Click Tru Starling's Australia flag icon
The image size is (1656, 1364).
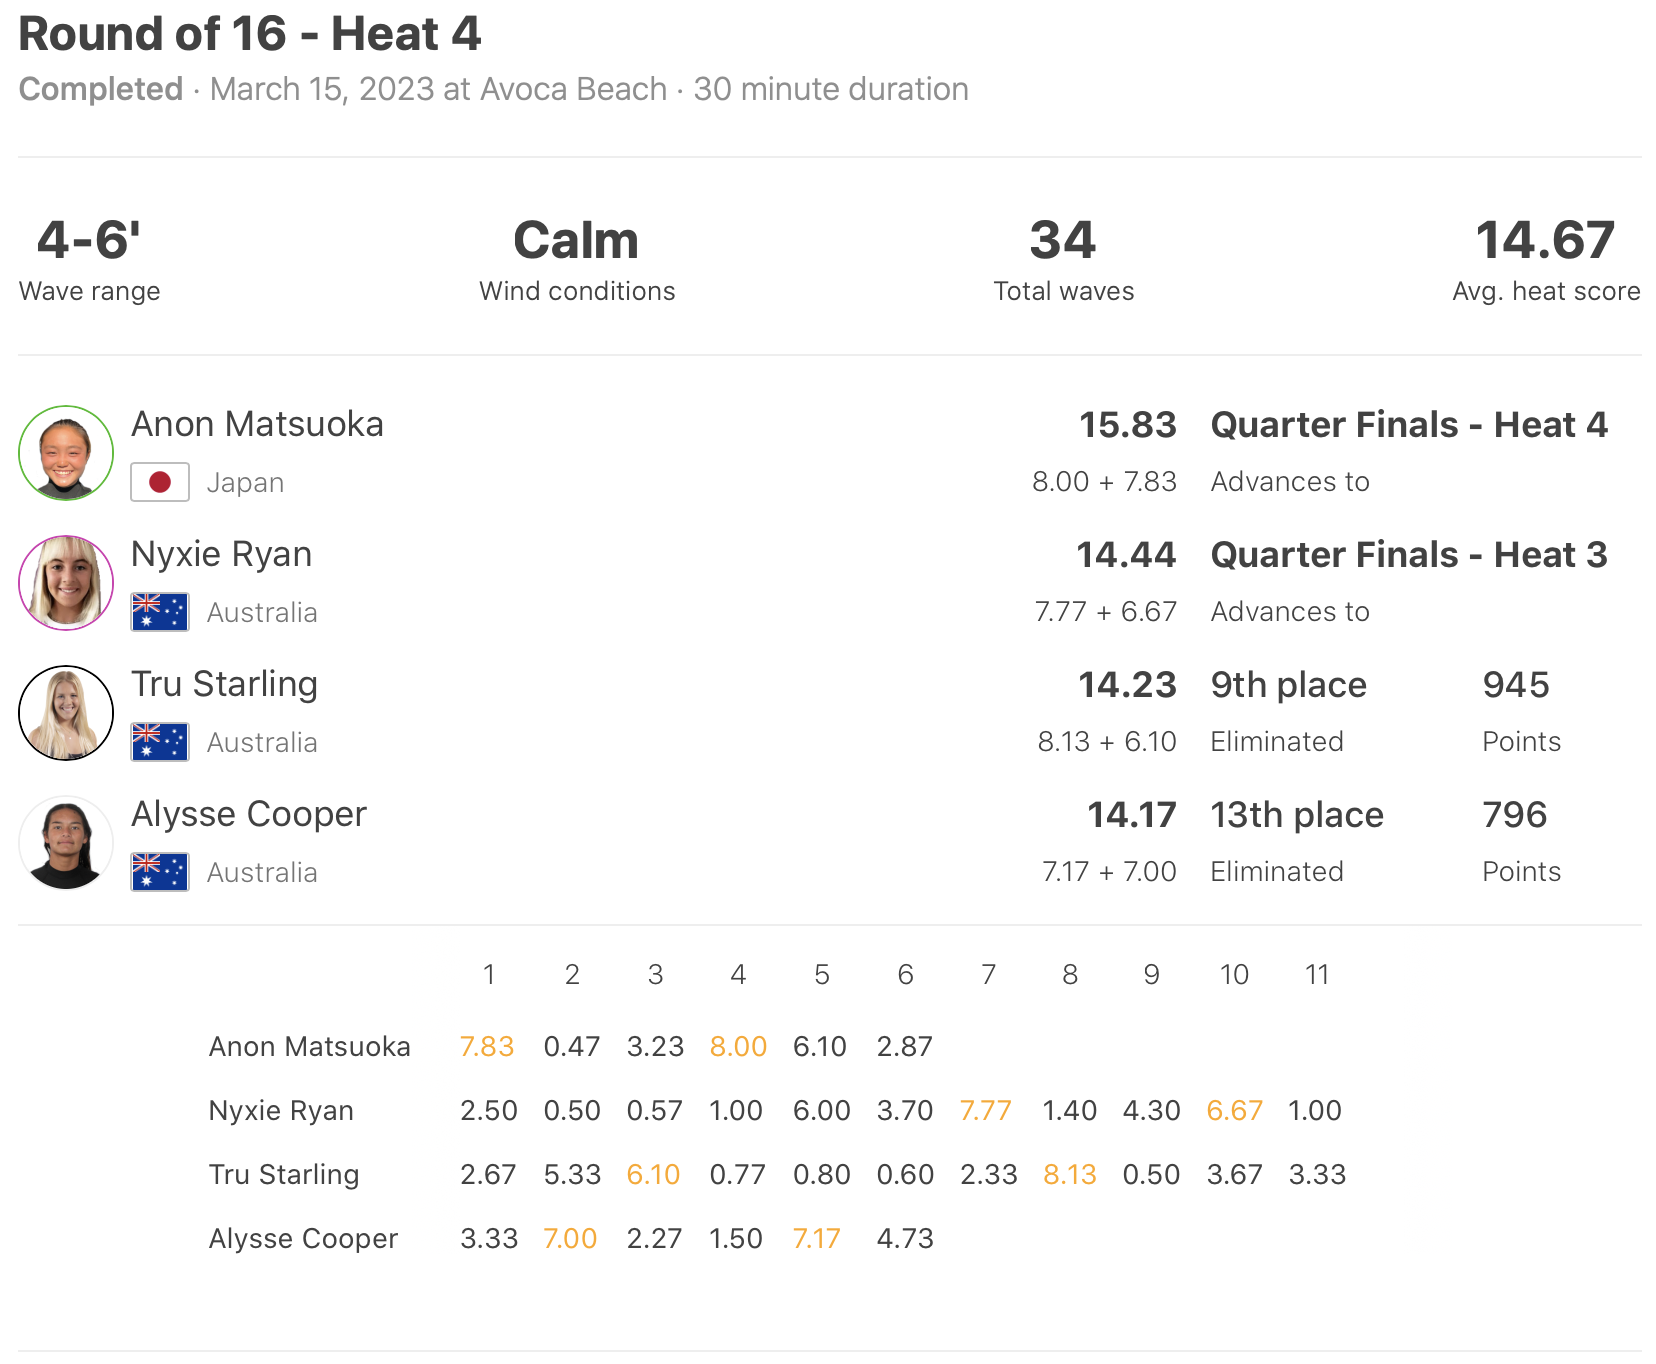coord(160,742)
